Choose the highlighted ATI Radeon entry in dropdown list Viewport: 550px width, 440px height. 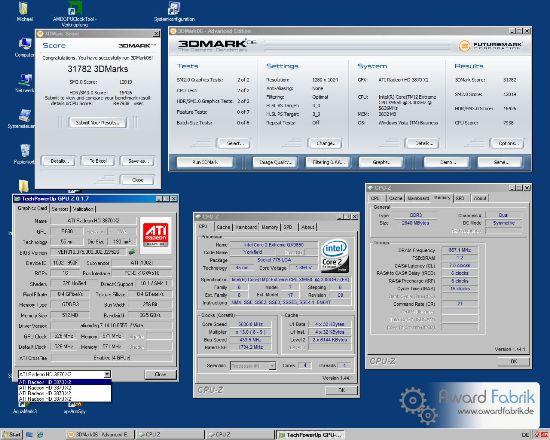pyautogui.click(x=65, y=382)
